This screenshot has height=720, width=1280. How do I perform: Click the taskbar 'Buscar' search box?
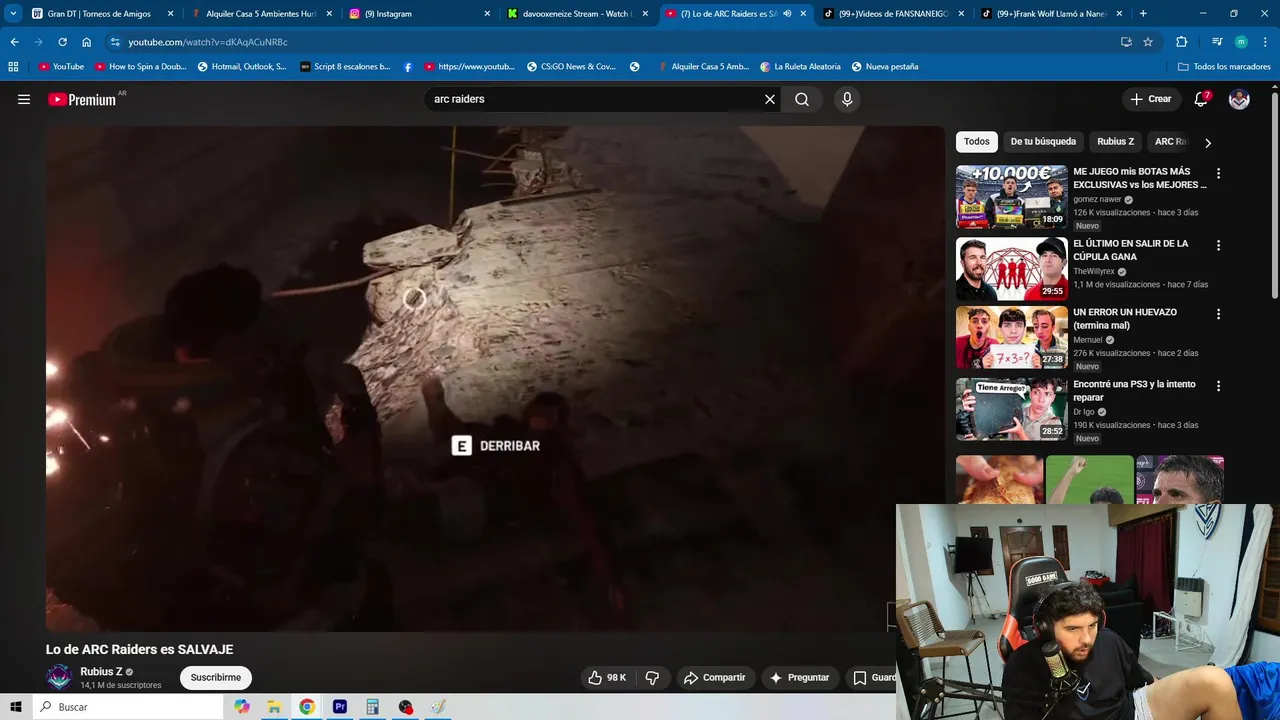tap(128, 707)
